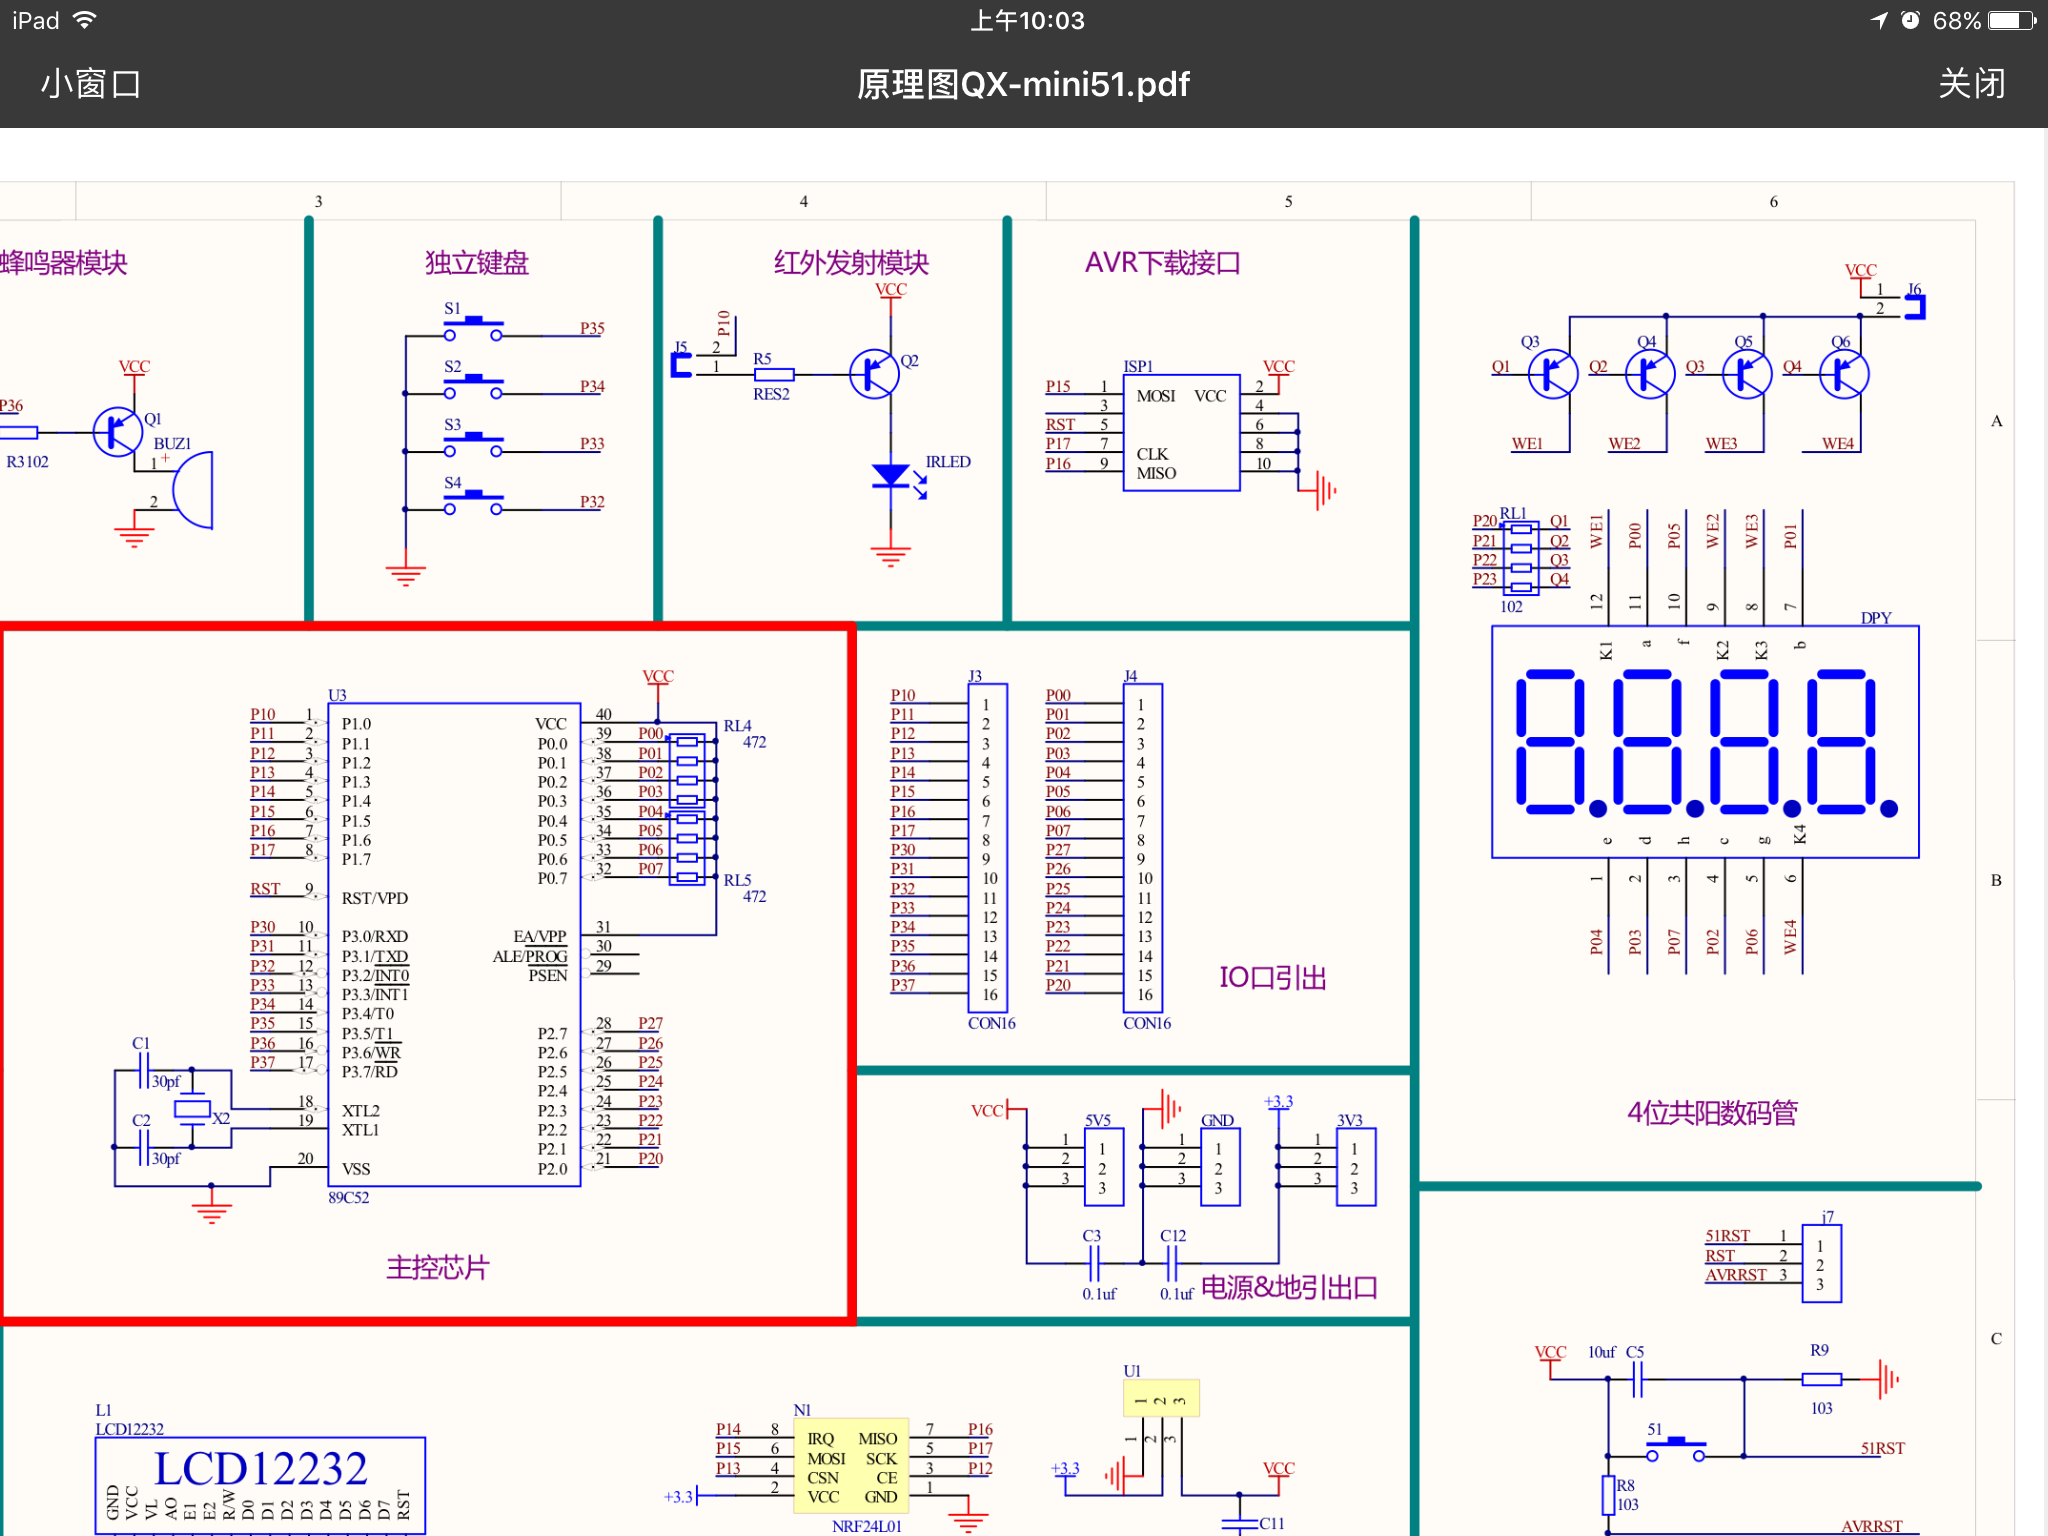Tap the J6 jumper symbol

[x=1915, y=307]
